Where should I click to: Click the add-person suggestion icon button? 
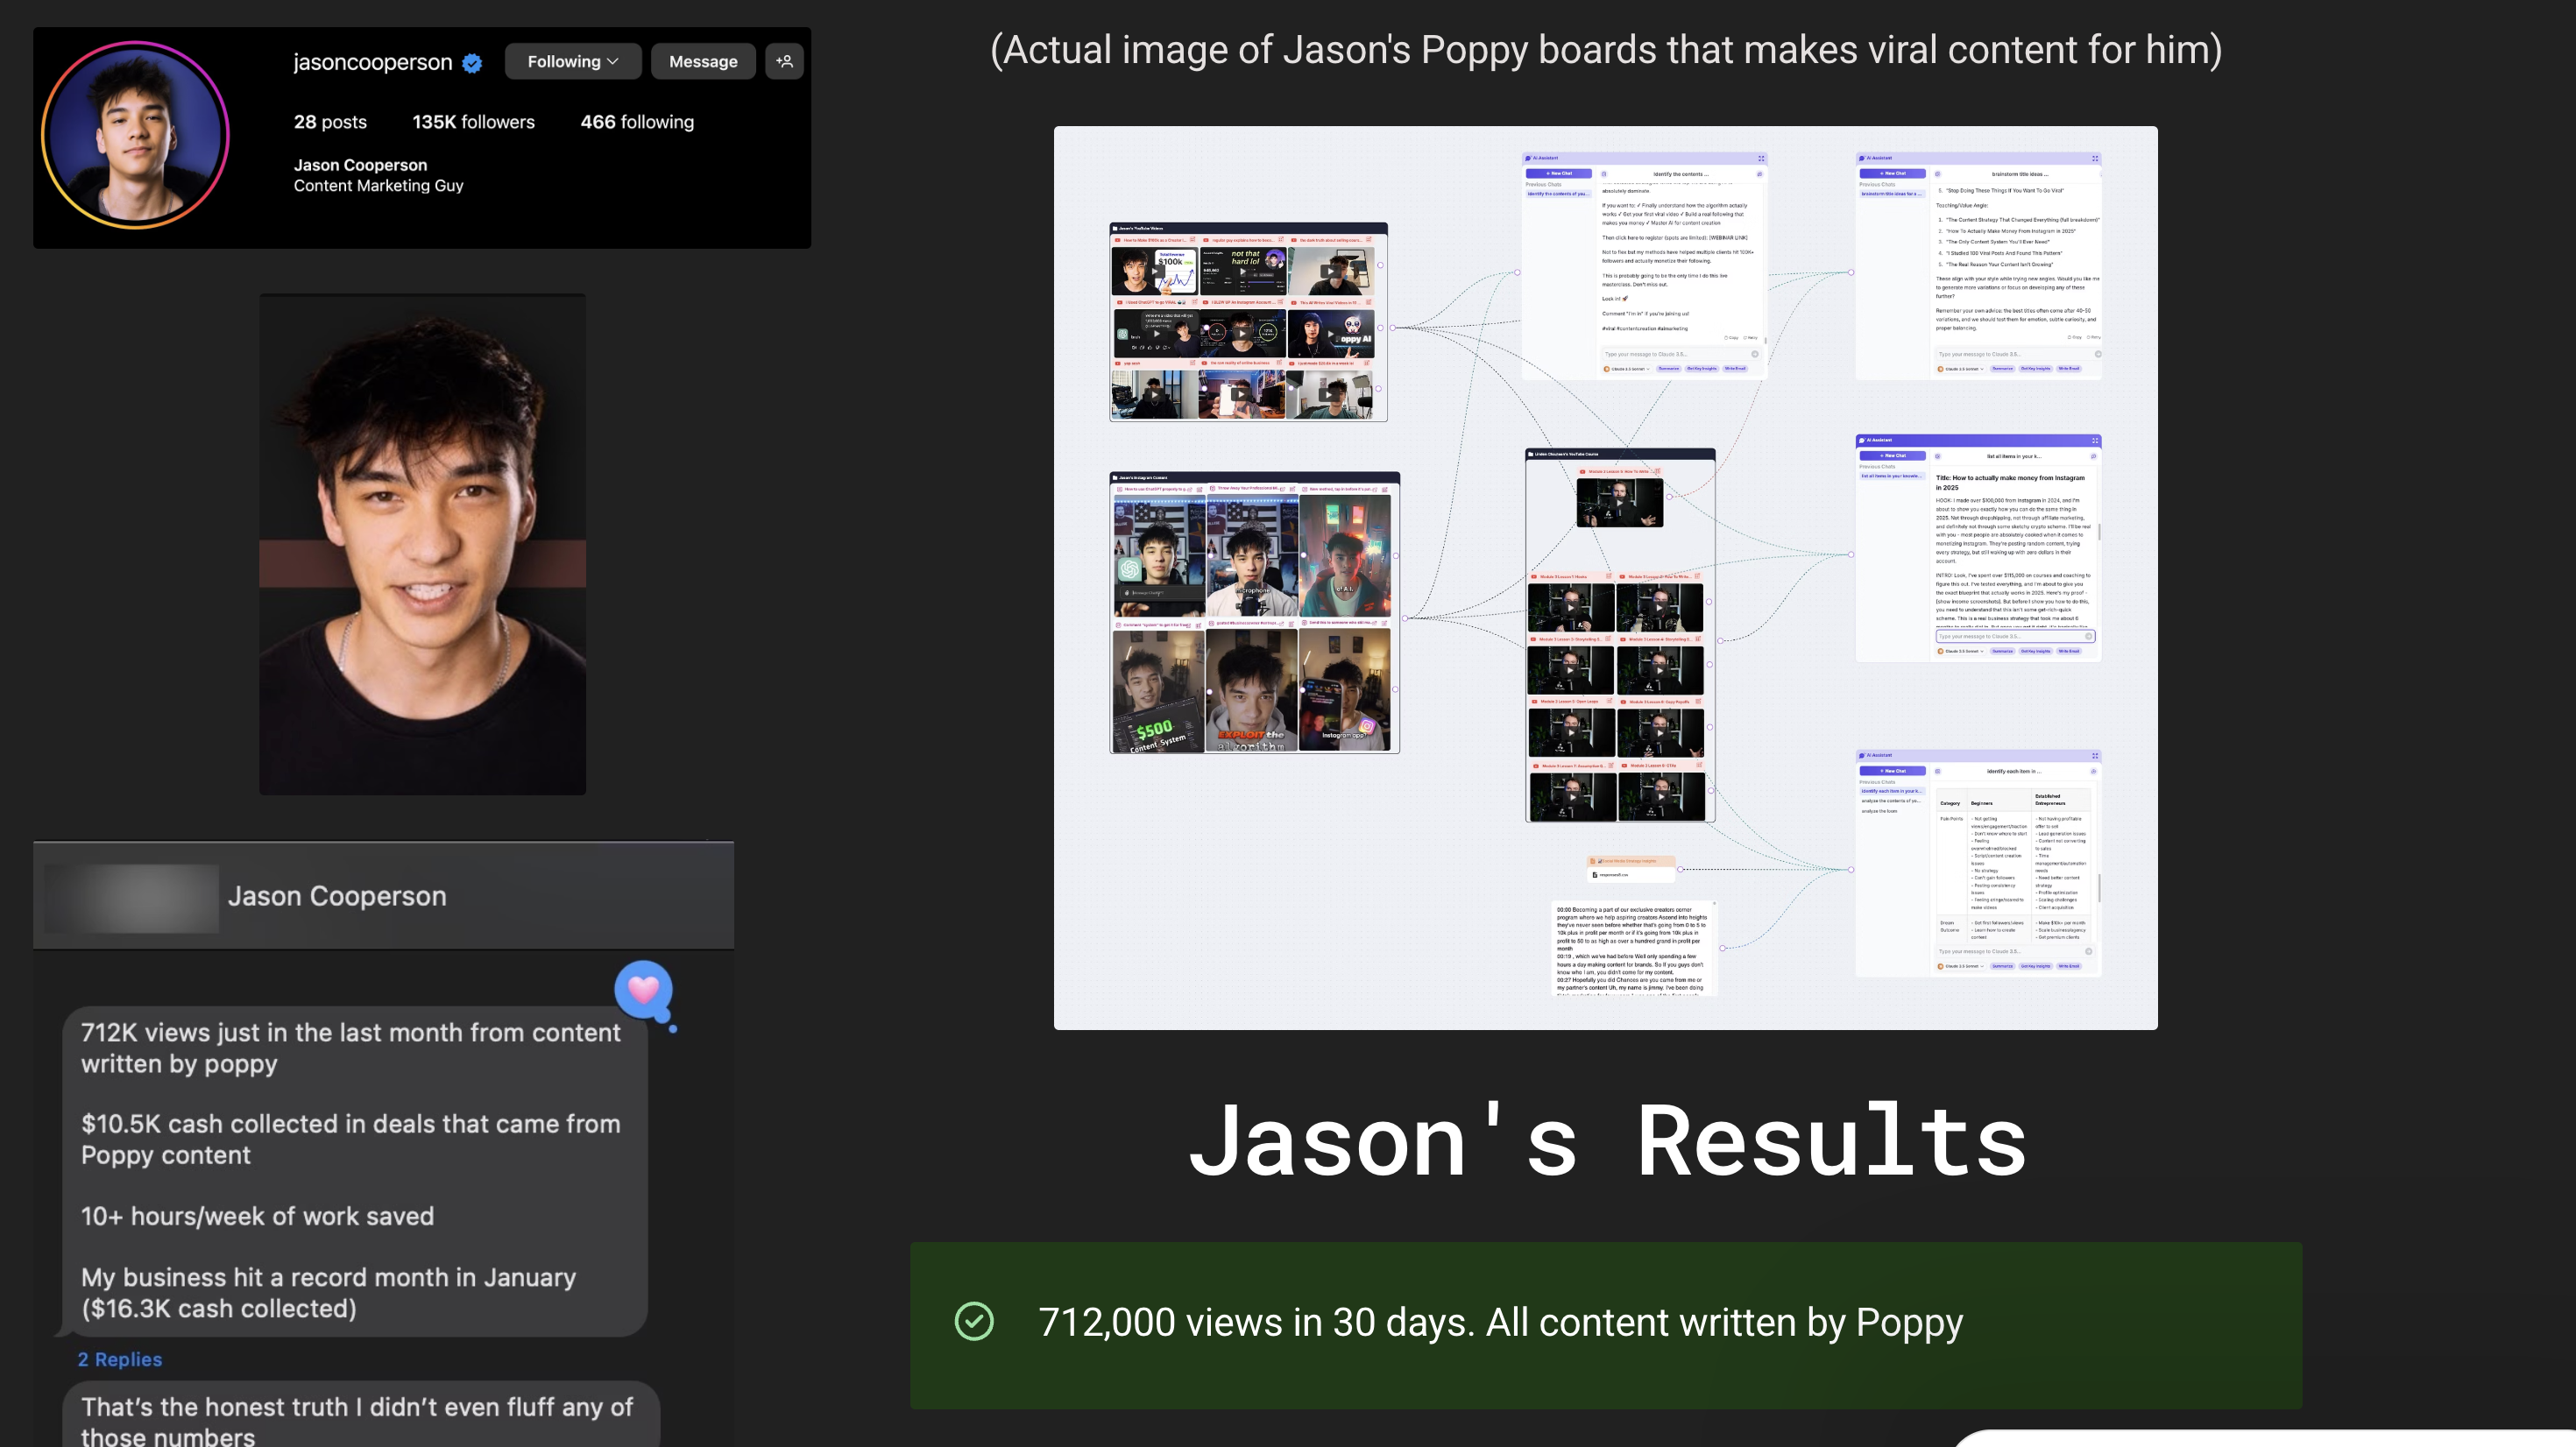click(784, 61)
